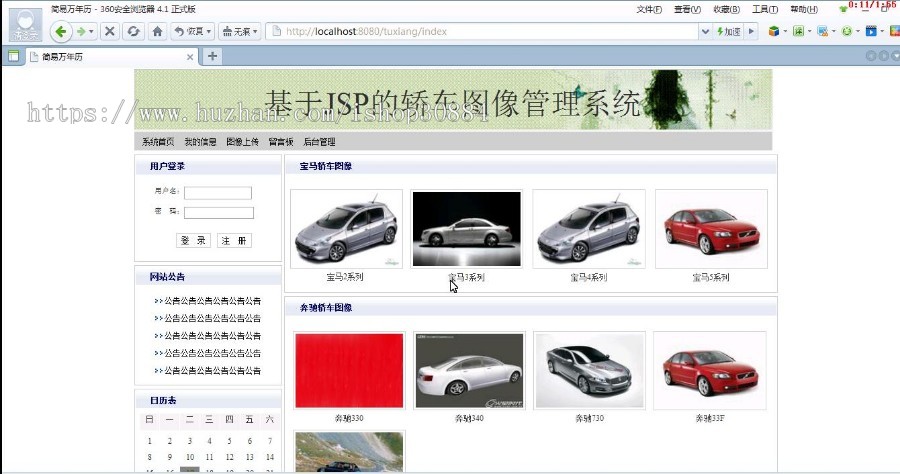
Task: Toggle the sidebar panel icon left of tabs
Action: pyautogui.click(x=13, y=56)
